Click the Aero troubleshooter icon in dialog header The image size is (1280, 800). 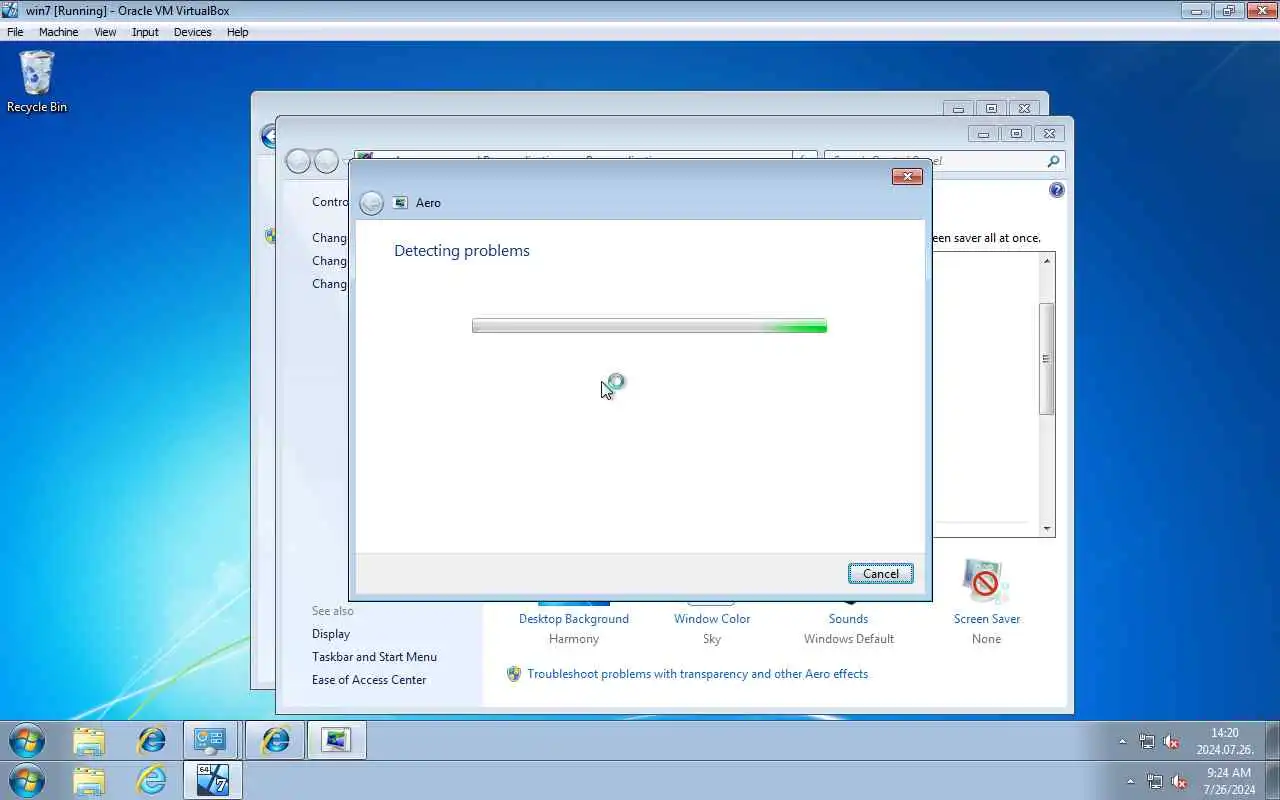coord(401,202)
